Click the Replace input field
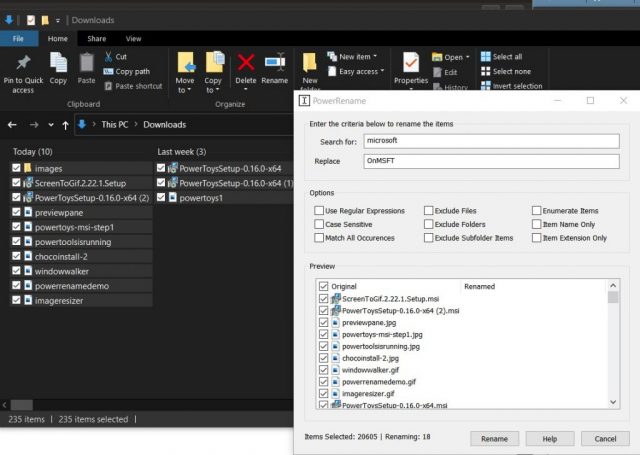 coord(491,161)
